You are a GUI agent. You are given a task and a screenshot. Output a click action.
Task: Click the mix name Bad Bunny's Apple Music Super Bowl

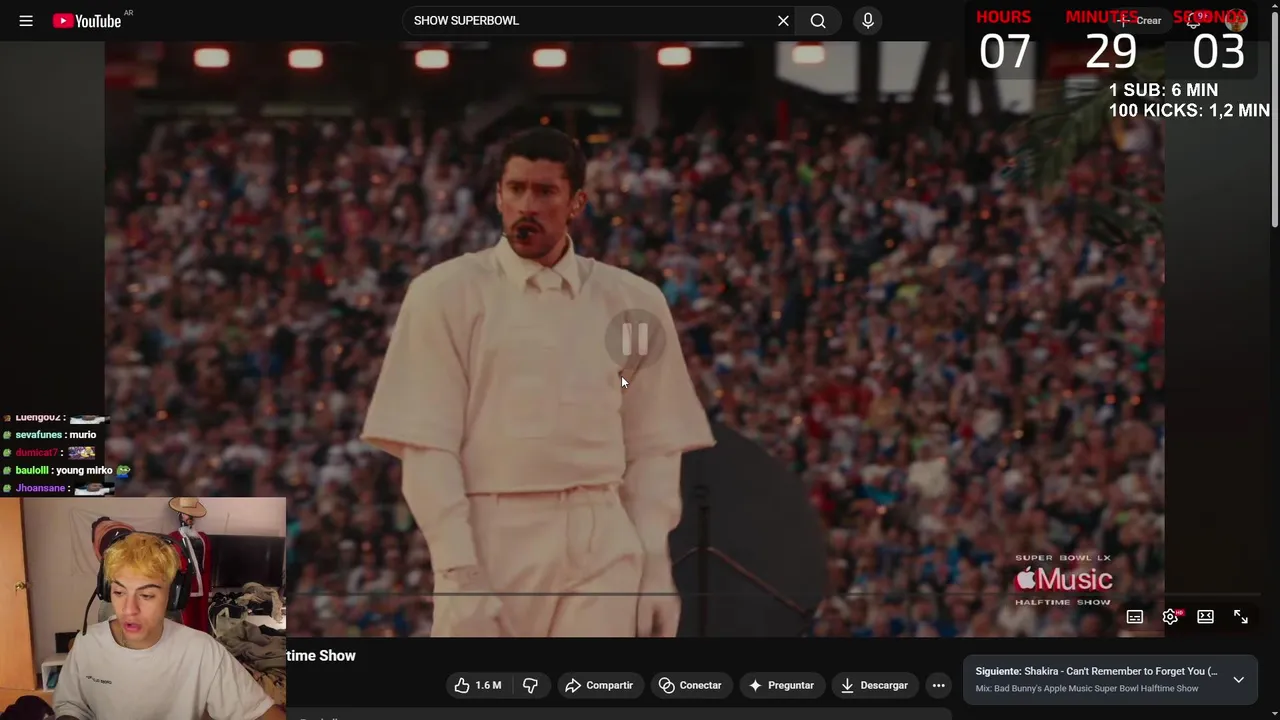coord(1087,688)
